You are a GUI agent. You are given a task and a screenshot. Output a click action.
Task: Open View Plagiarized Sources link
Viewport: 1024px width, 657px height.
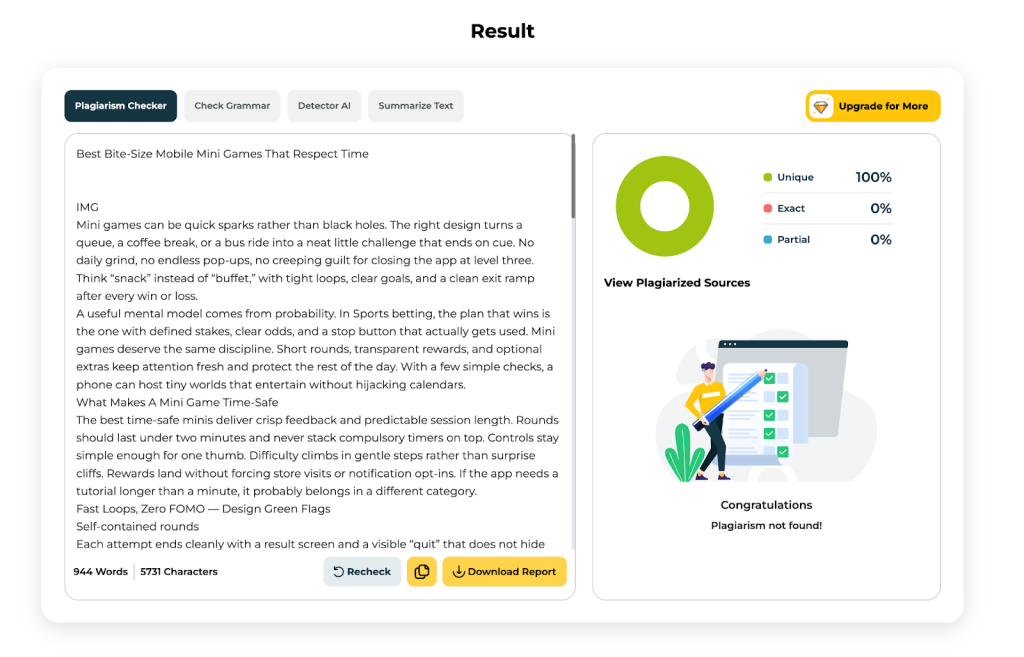click(677, 283)
